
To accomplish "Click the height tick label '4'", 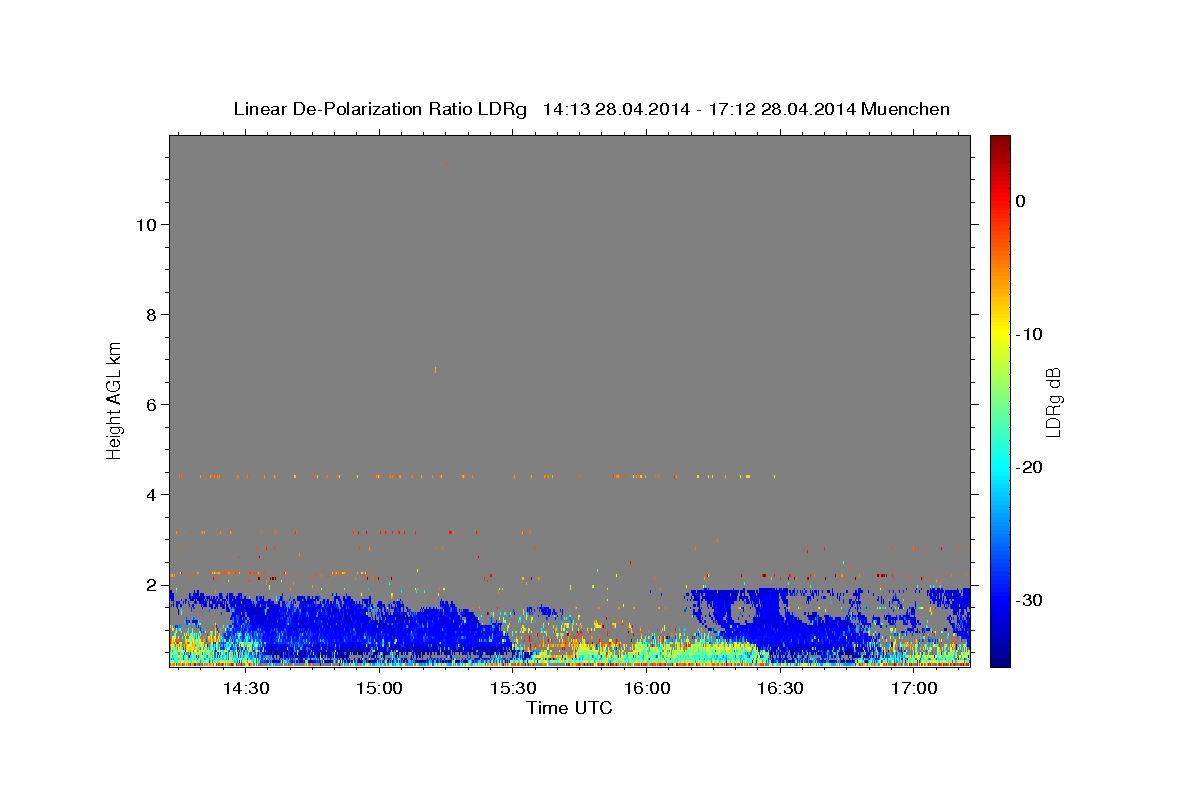I will point(150,494).
